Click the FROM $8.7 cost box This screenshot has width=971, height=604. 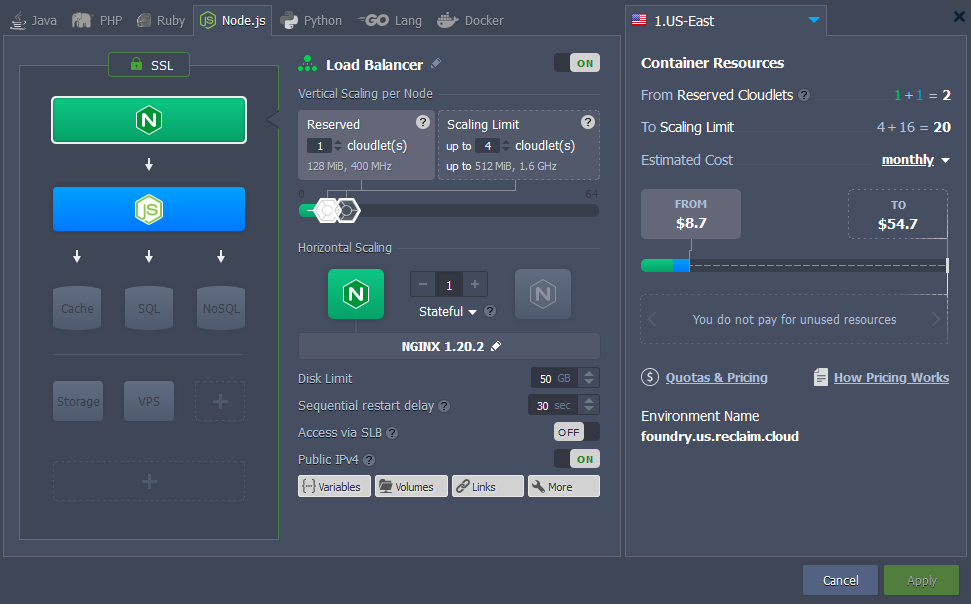tap(691, 214)
